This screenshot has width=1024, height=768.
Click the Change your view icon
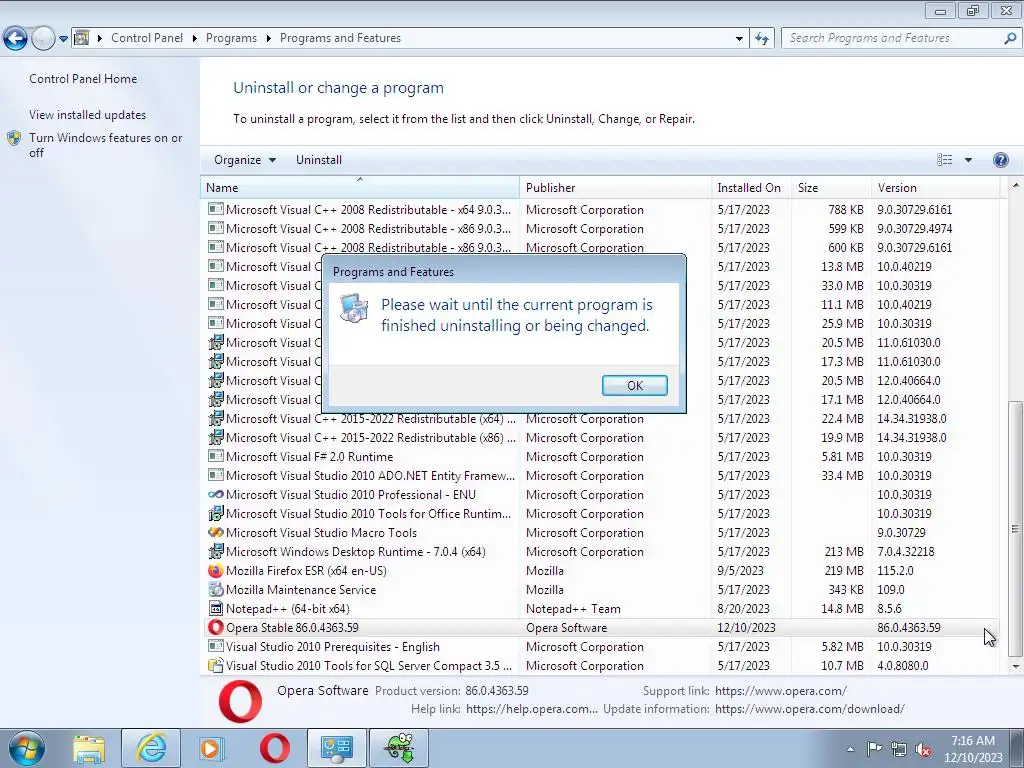click(944, 160)
